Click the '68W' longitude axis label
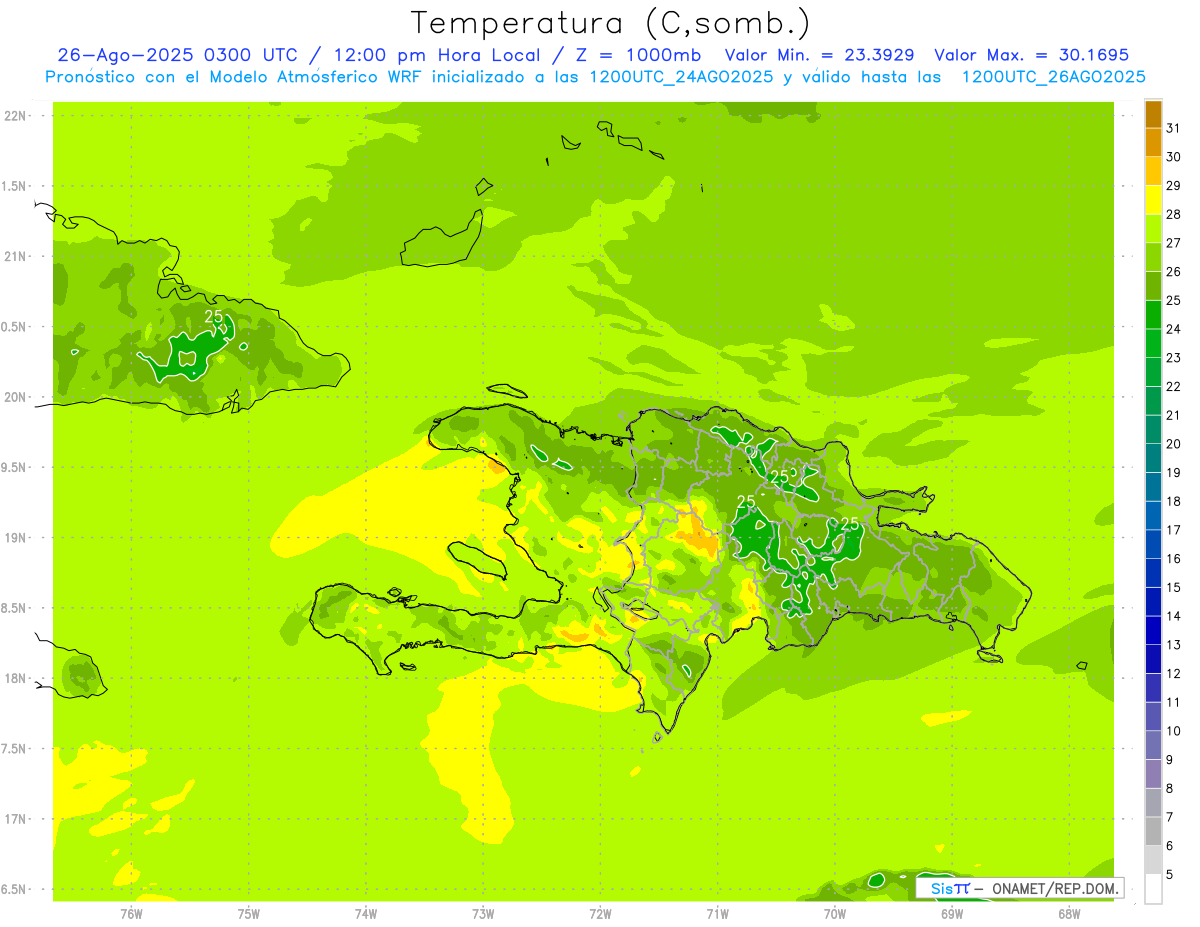Image resolution: width=1200 pixels, height=927 pixels. [x=1068, y=913]
